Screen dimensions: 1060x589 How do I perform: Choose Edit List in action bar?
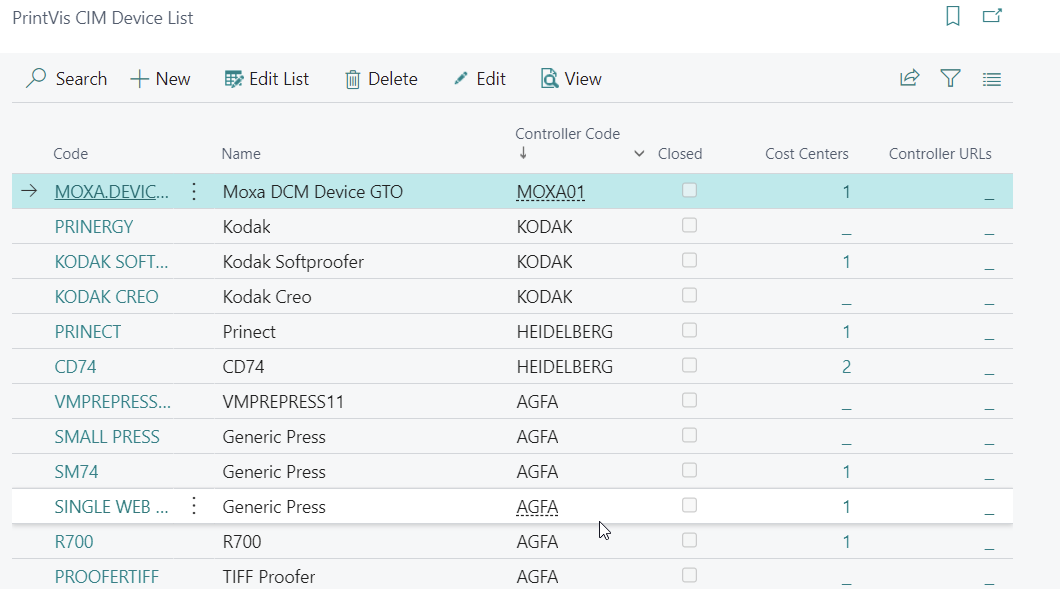[267, 79]
